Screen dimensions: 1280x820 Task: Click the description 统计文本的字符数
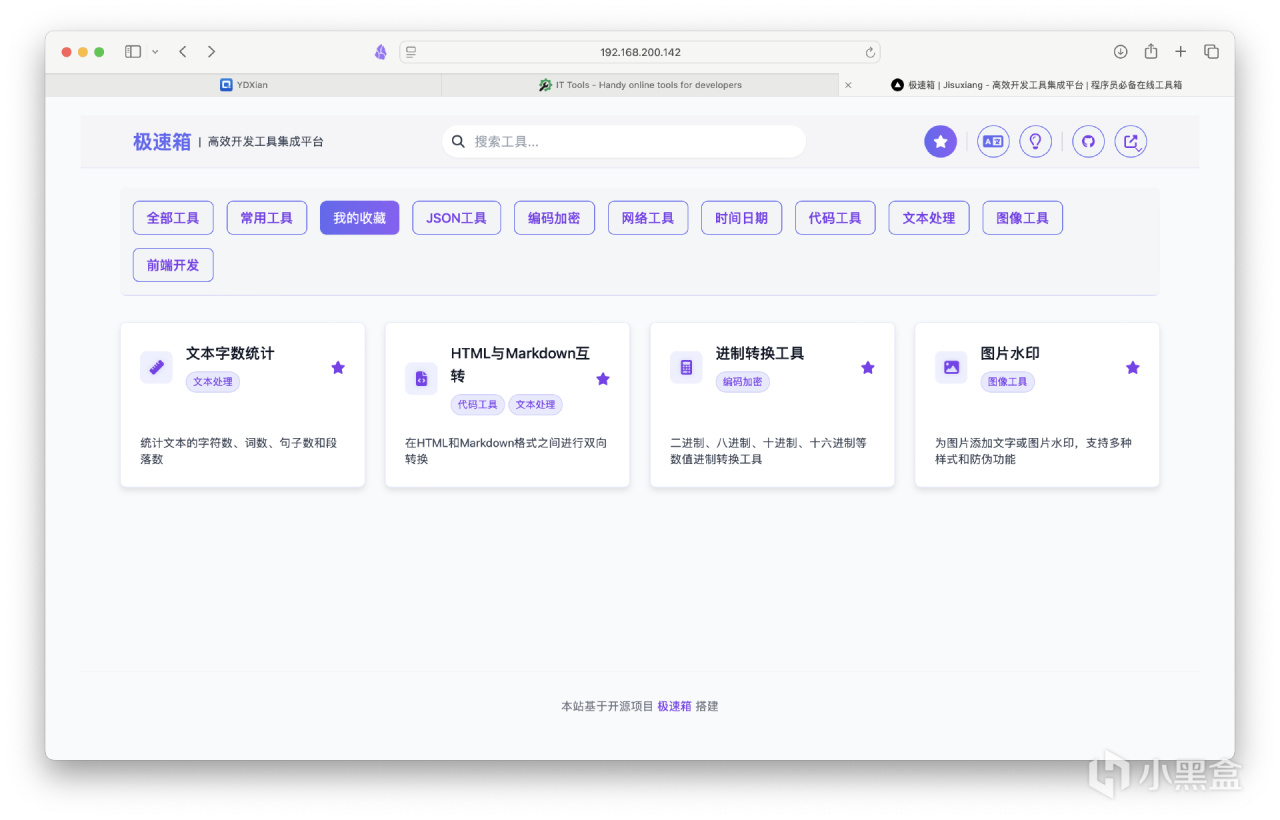click(240, 451)
